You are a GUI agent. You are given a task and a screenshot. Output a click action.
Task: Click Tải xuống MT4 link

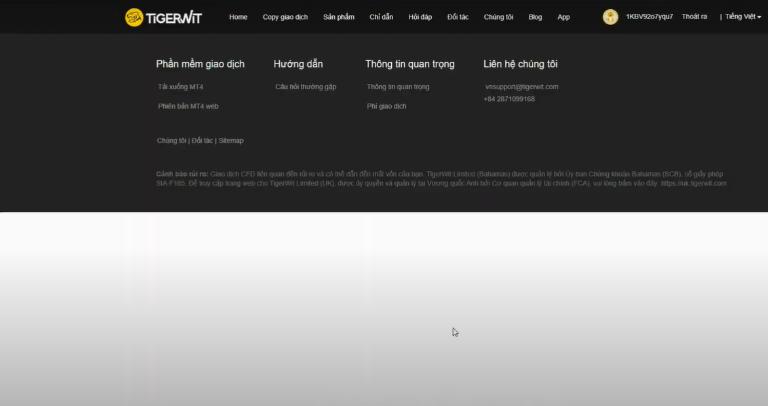tap(181, 87)
